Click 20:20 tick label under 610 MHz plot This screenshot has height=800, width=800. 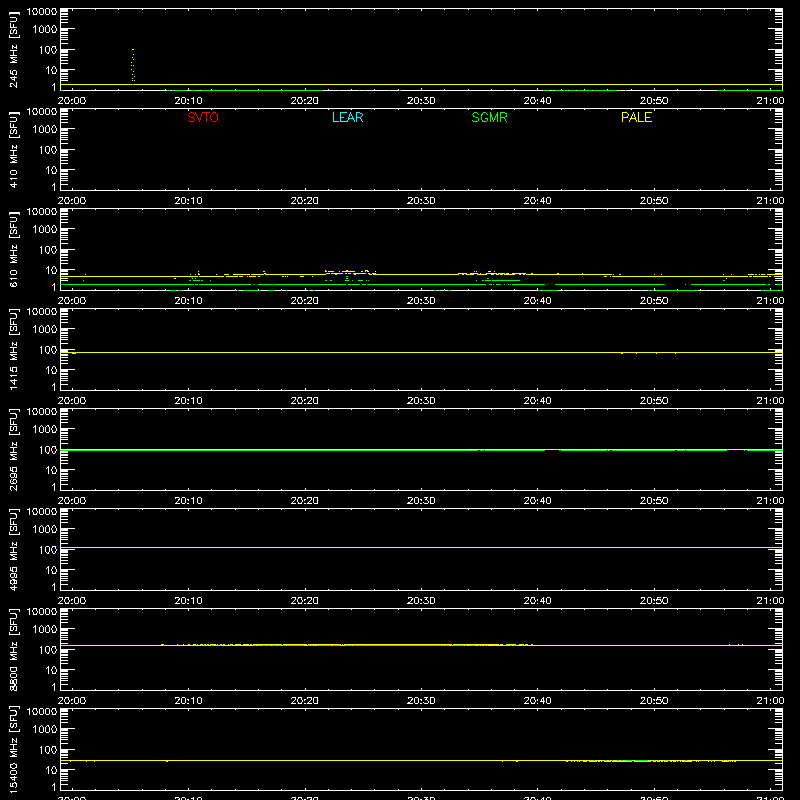click(305, 301)
